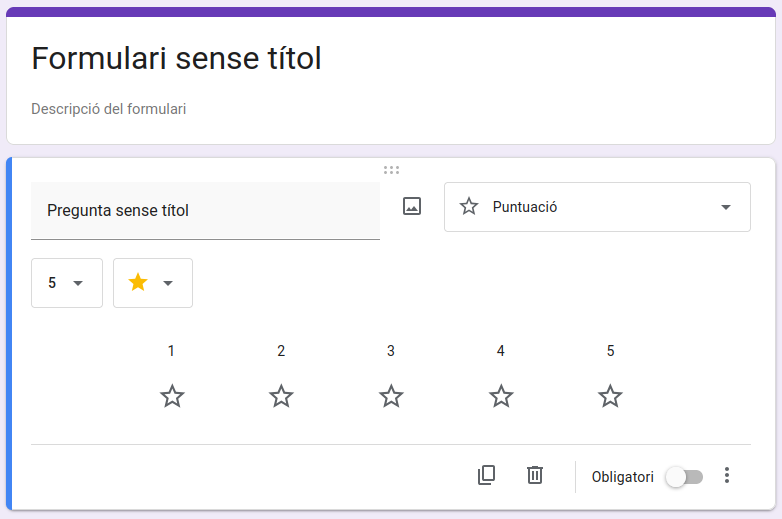Open the Puntuació question type dropdown
Screen dimensions: 782x519
pyautogui.click(x=597, y=207)
